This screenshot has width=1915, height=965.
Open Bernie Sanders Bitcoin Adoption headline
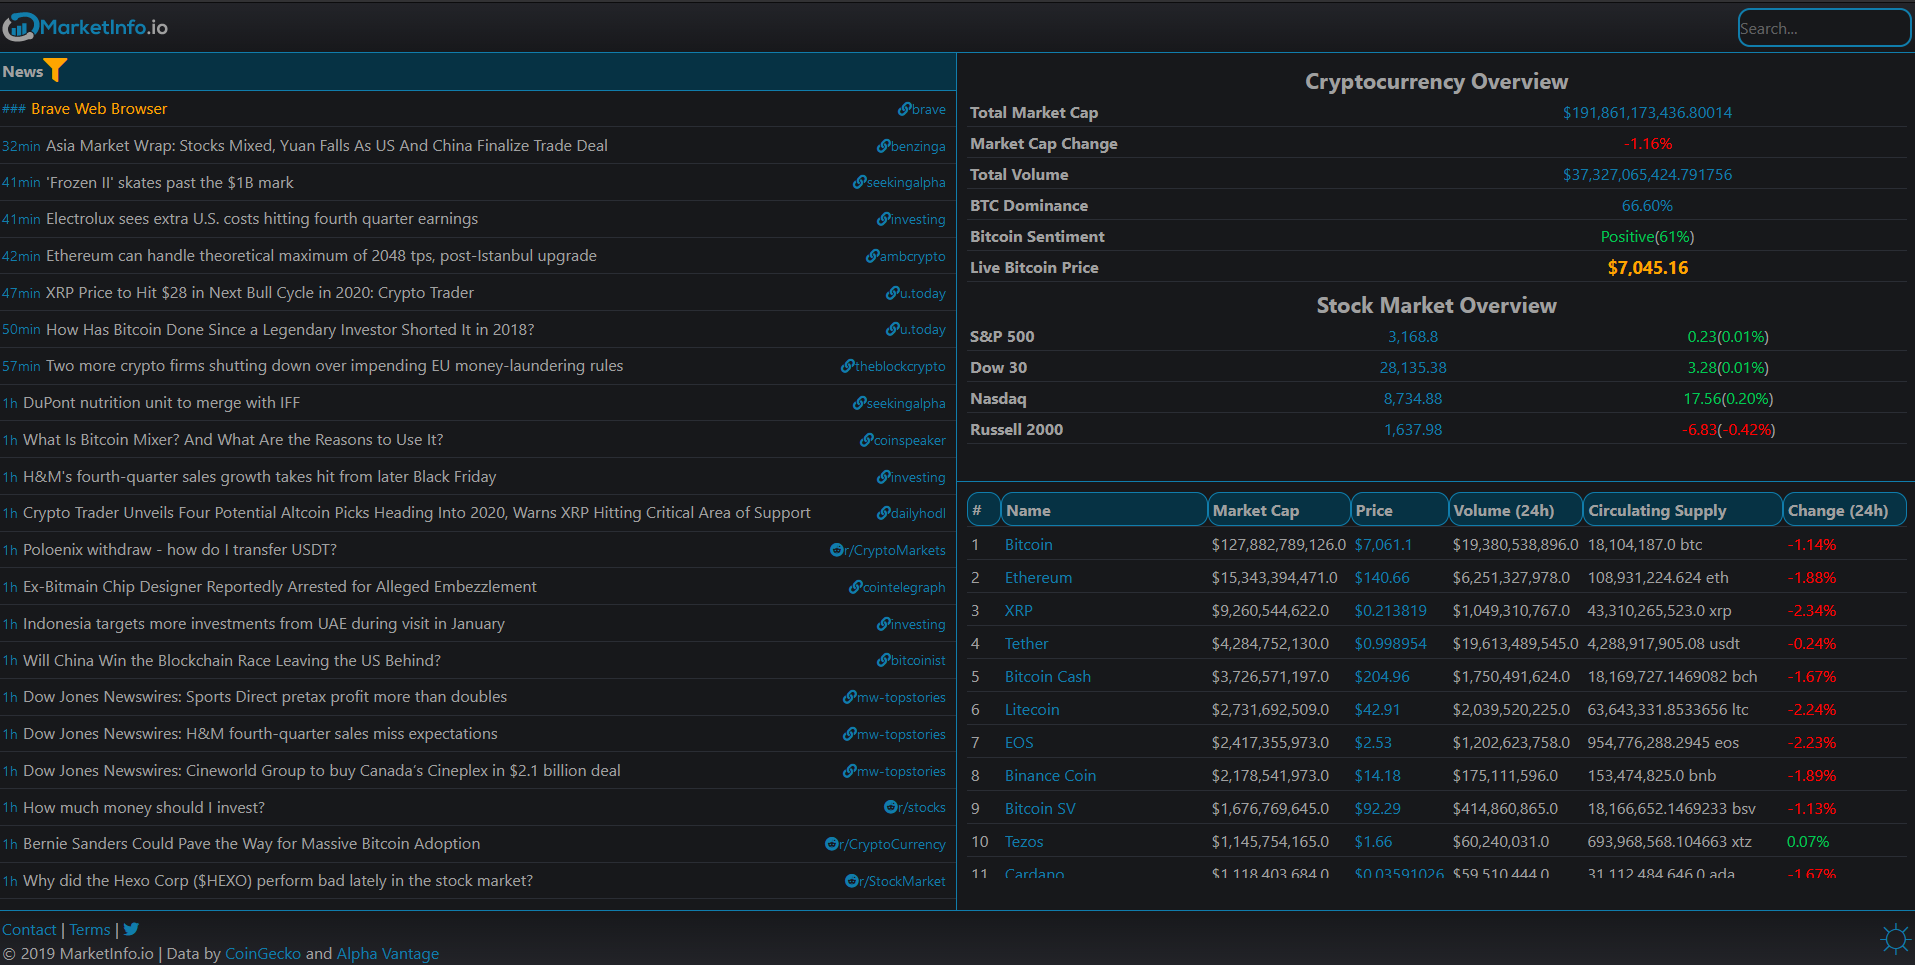(x=252, y=844)
